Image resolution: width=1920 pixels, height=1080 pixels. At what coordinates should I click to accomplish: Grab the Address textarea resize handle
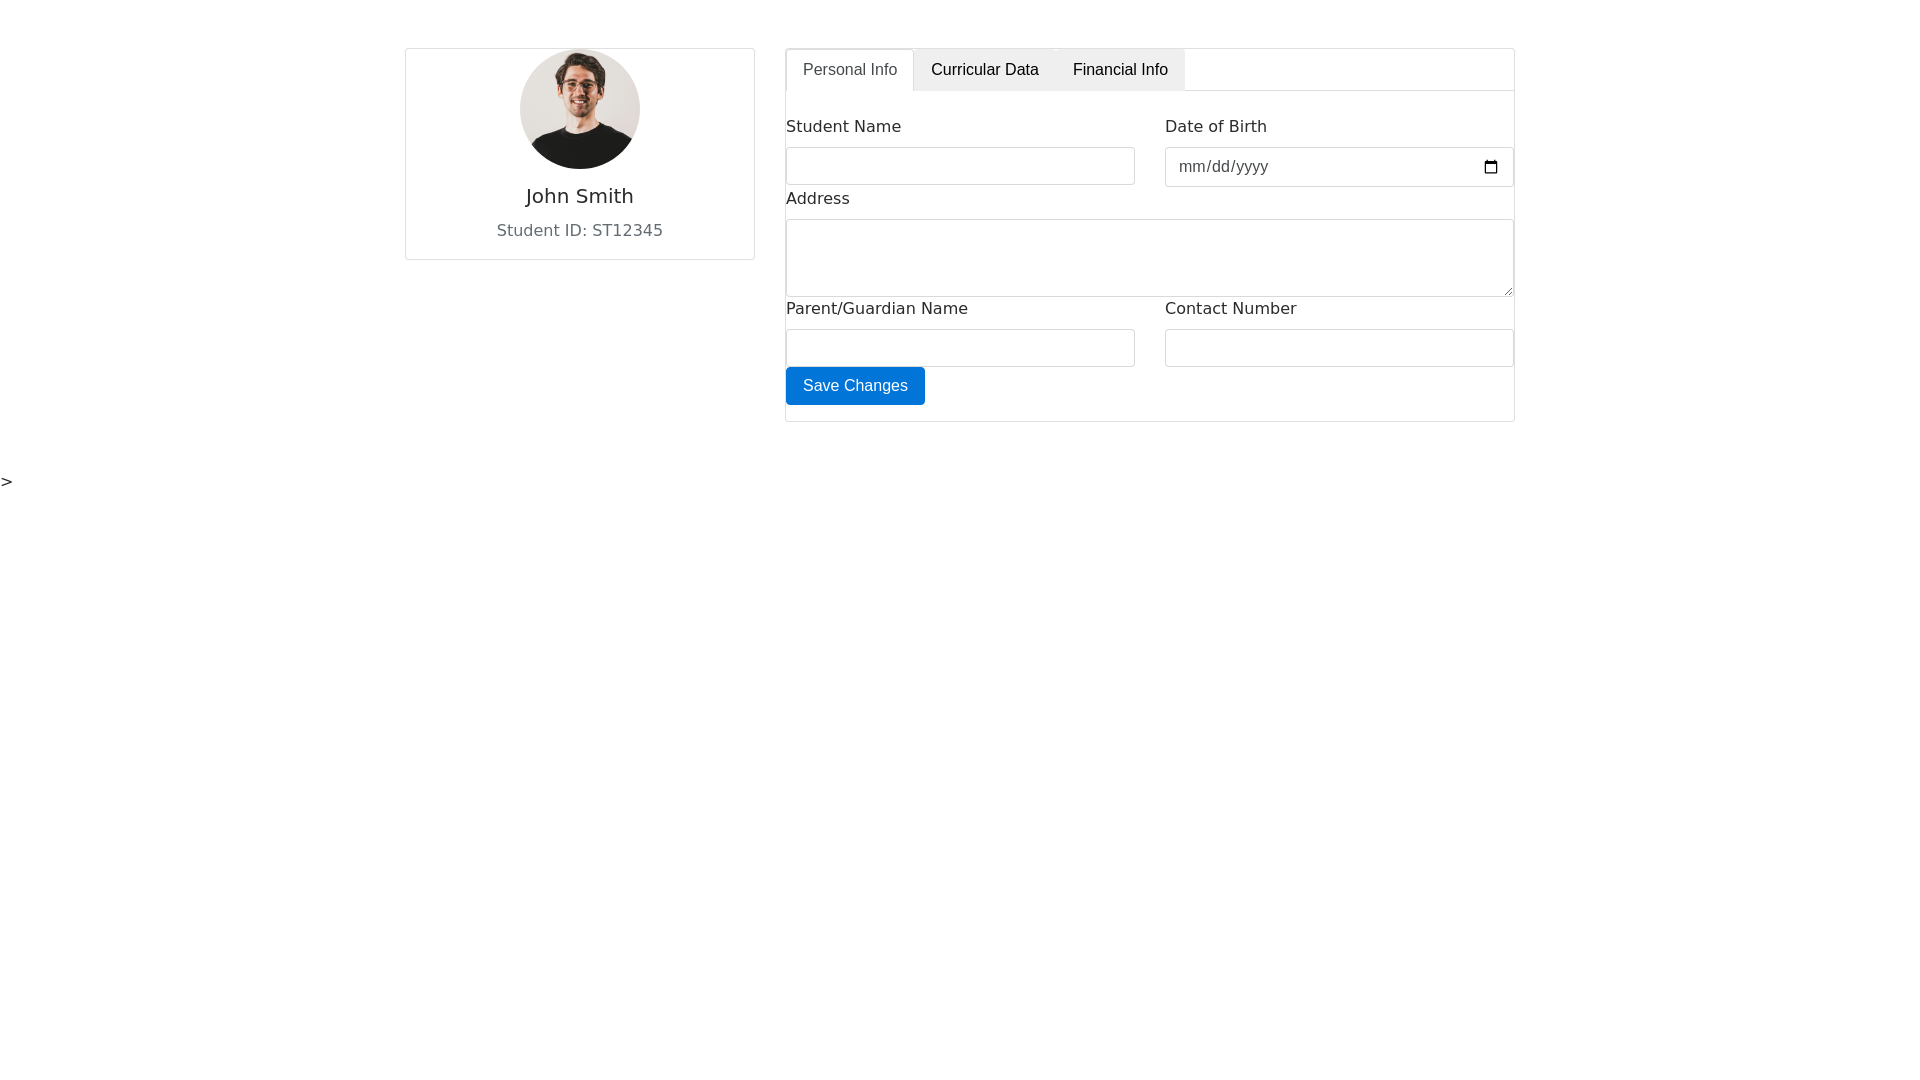coord(1507,290)
